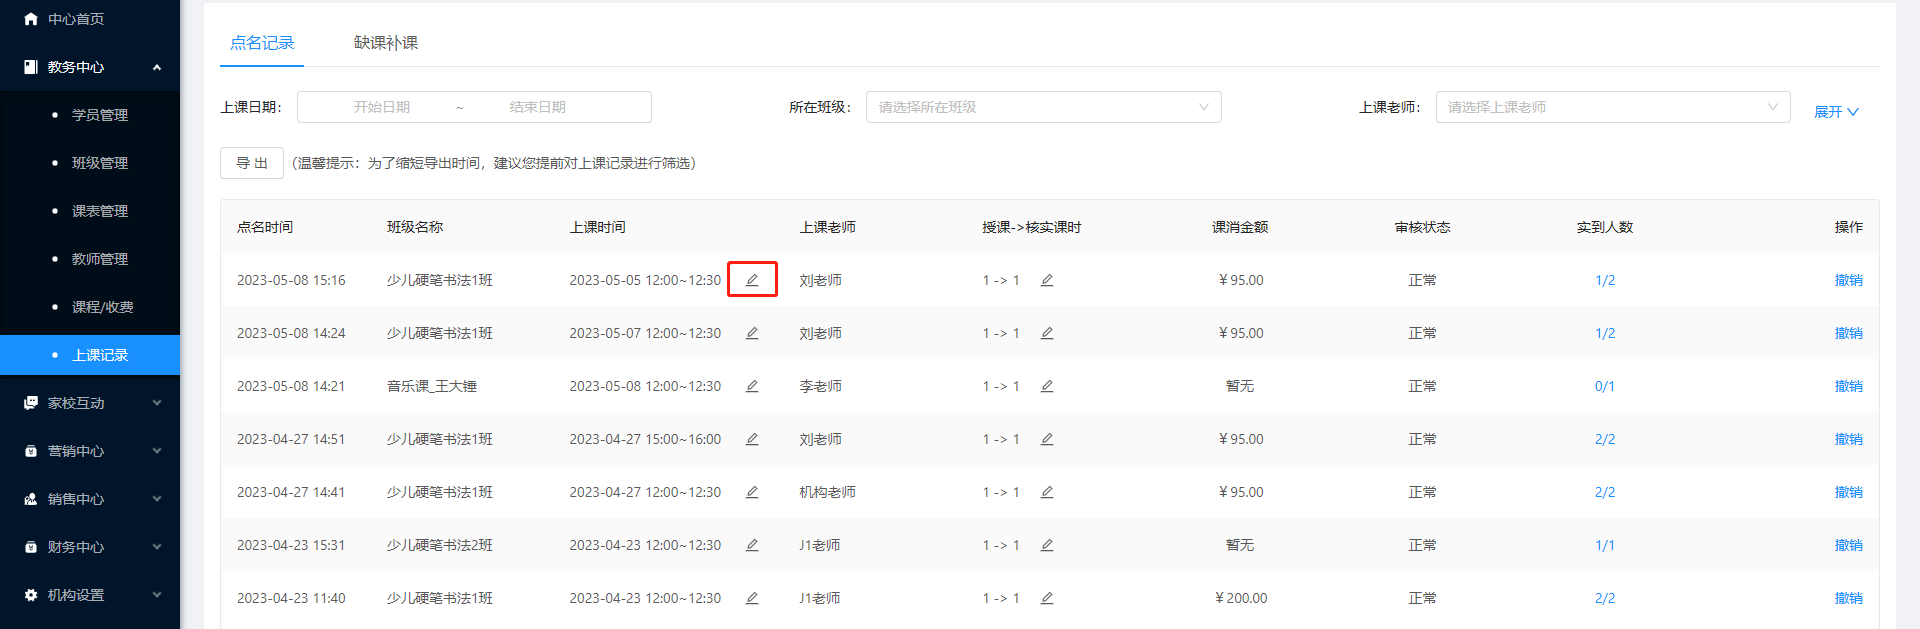Edit class hours in 2023-04-23 15:31 row

click(x=1047, y=545)
